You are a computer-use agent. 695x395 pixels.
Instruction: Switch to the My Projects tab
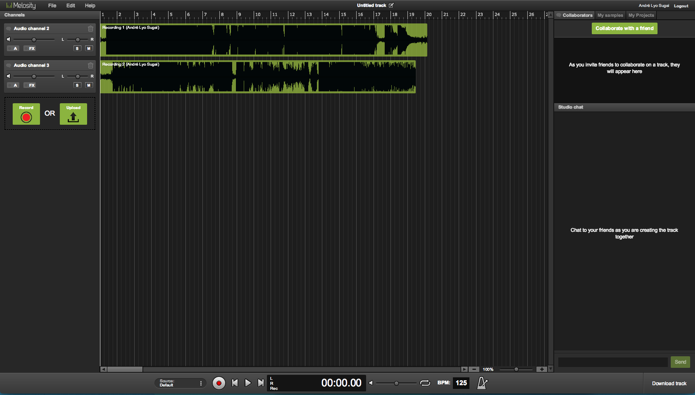click(x=641, y=15)
